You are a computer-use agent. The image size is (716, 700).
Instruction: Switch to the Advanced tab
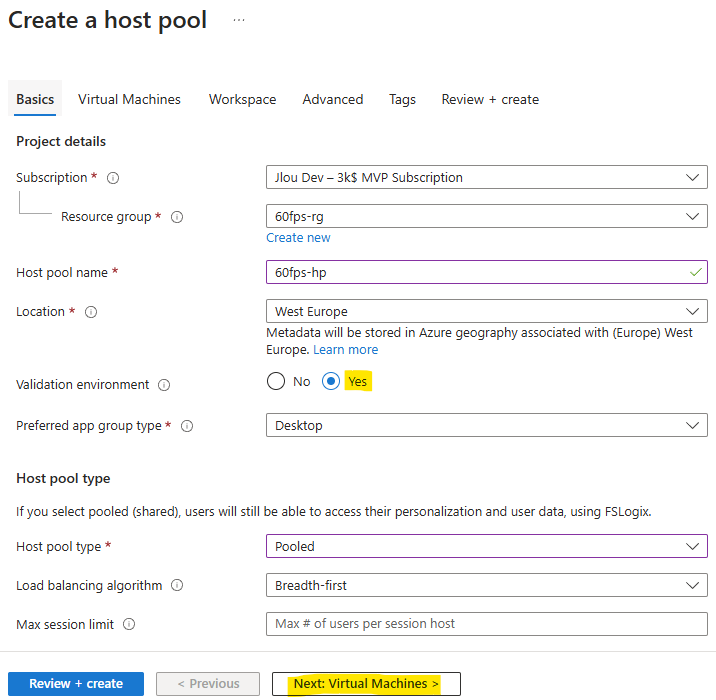coord(333,99)
